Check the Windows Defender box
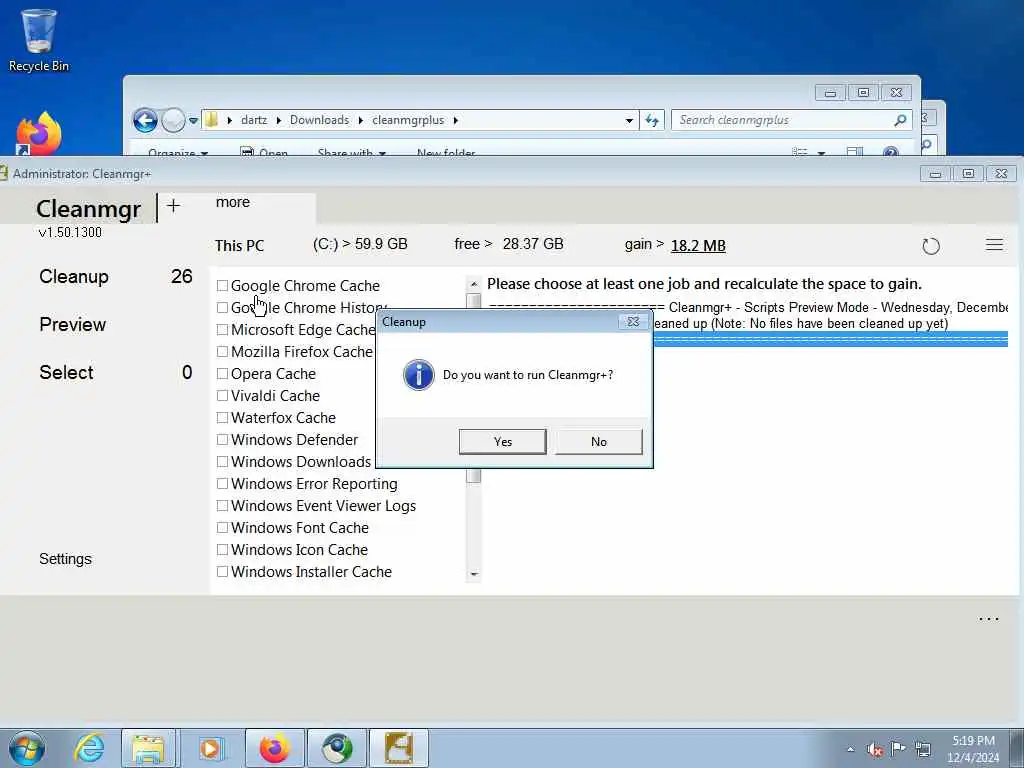Viewport: 1024px width, 768px height. coord(222,440)
